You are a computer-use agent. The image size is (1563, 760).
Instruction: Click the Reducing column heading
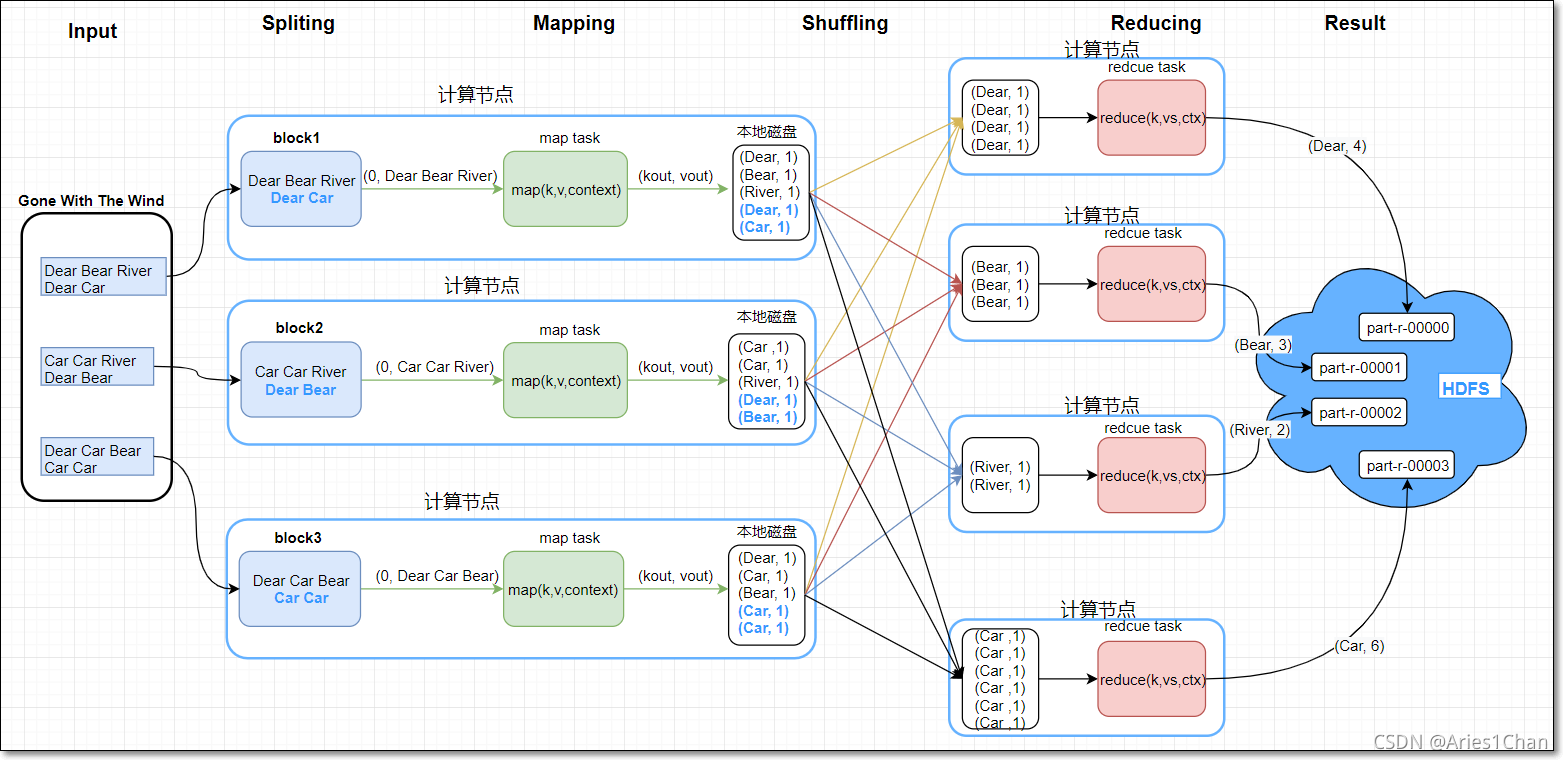click(x=1156, y=23)
